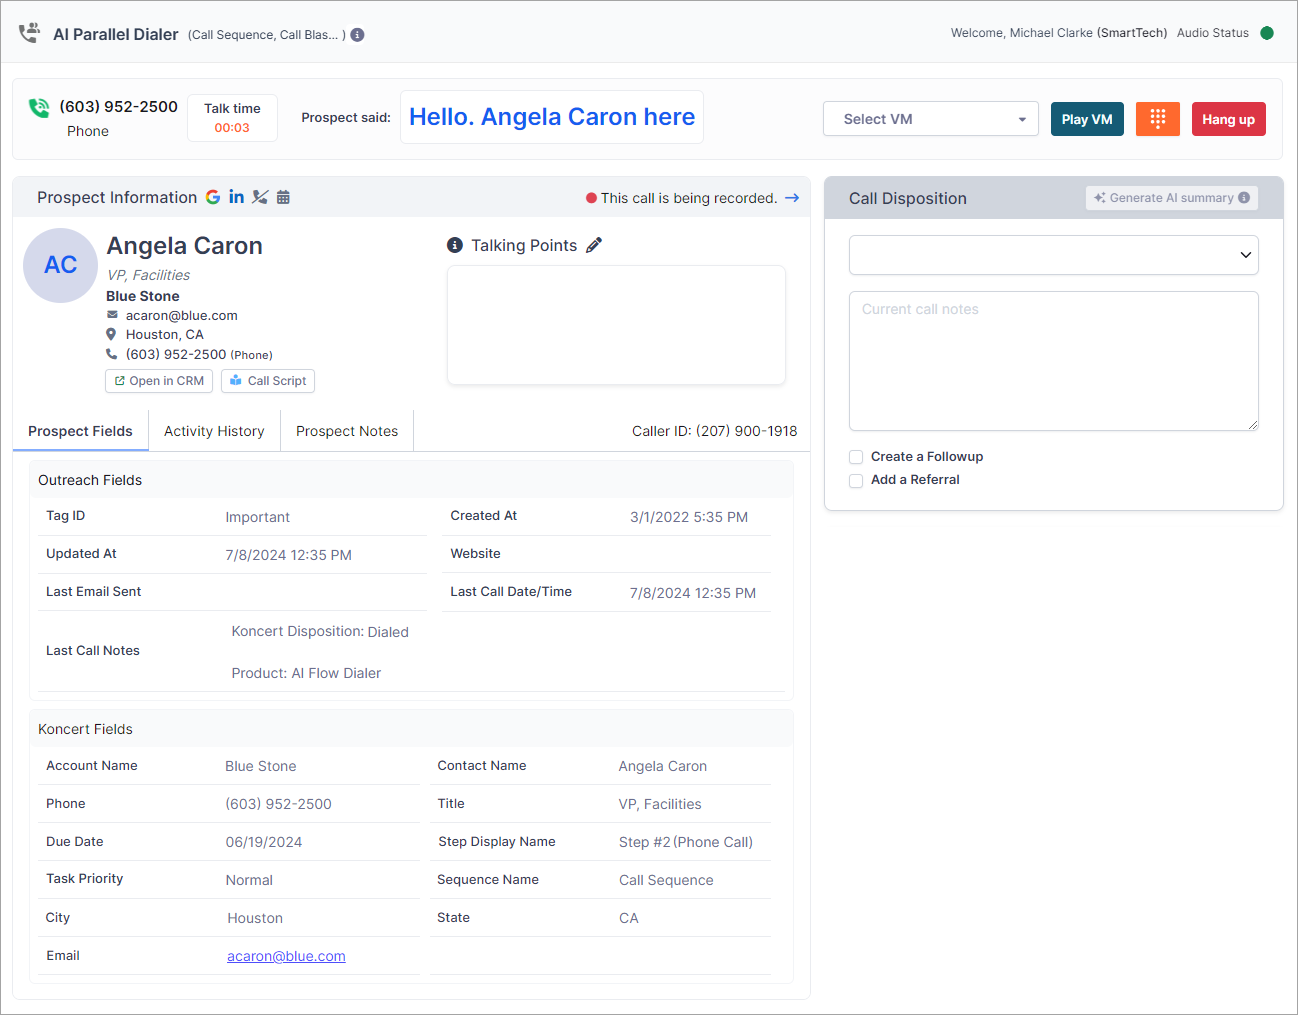
Task: Click the Blue Stone company name under prospect
Action: [x=143, y=296]
